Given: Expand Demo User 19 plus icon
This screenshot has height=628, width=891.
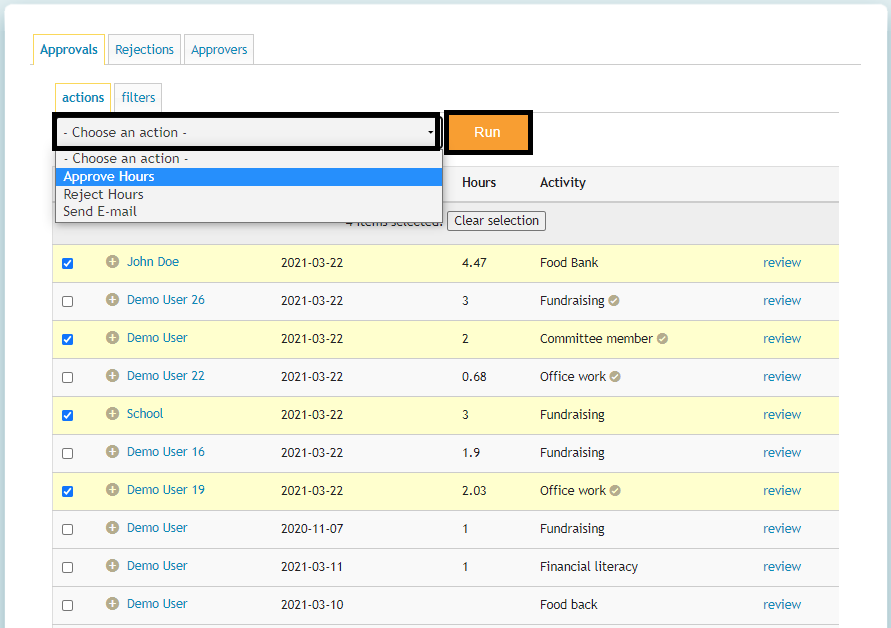Looking at the screenshot, I should click(113, 490).
